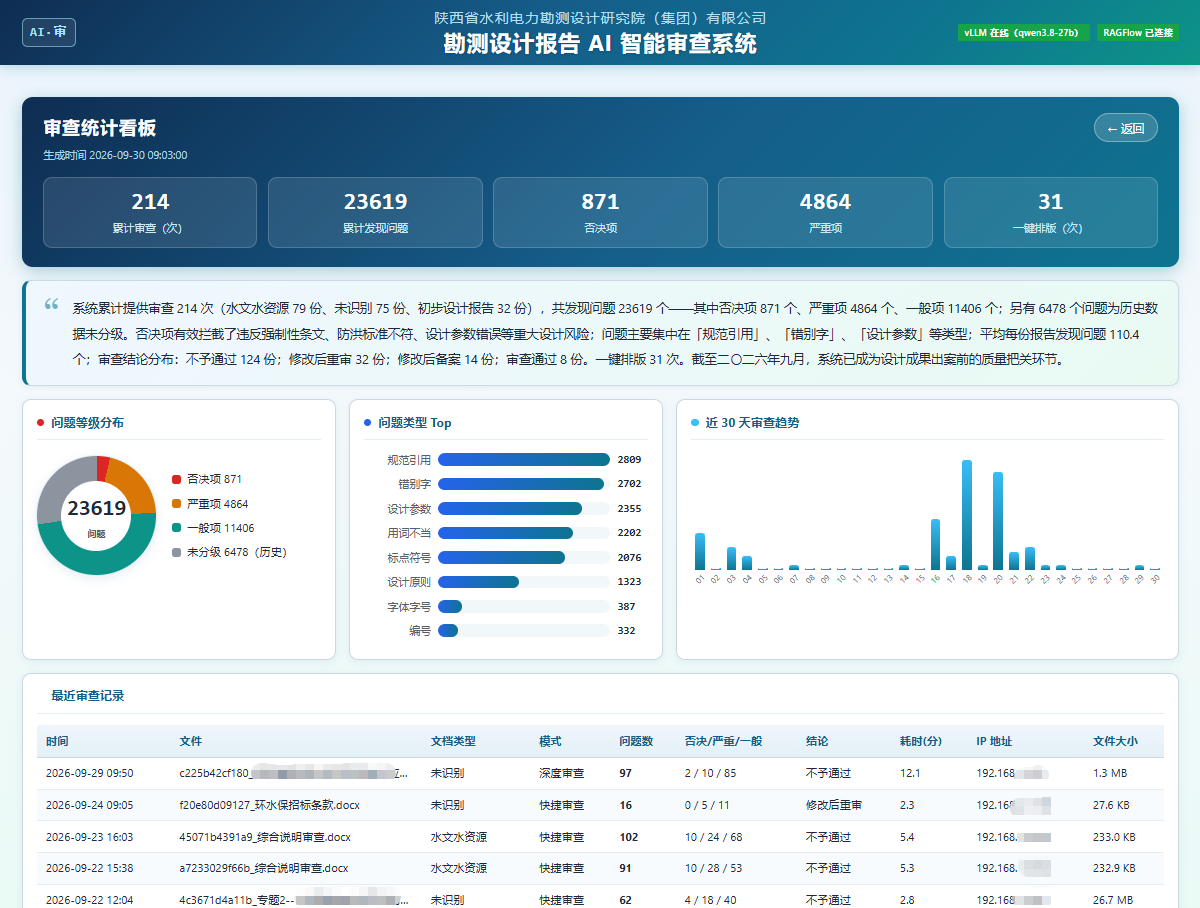
Task: Click the day 01 bar in trend chart
Action: [700, 552]
